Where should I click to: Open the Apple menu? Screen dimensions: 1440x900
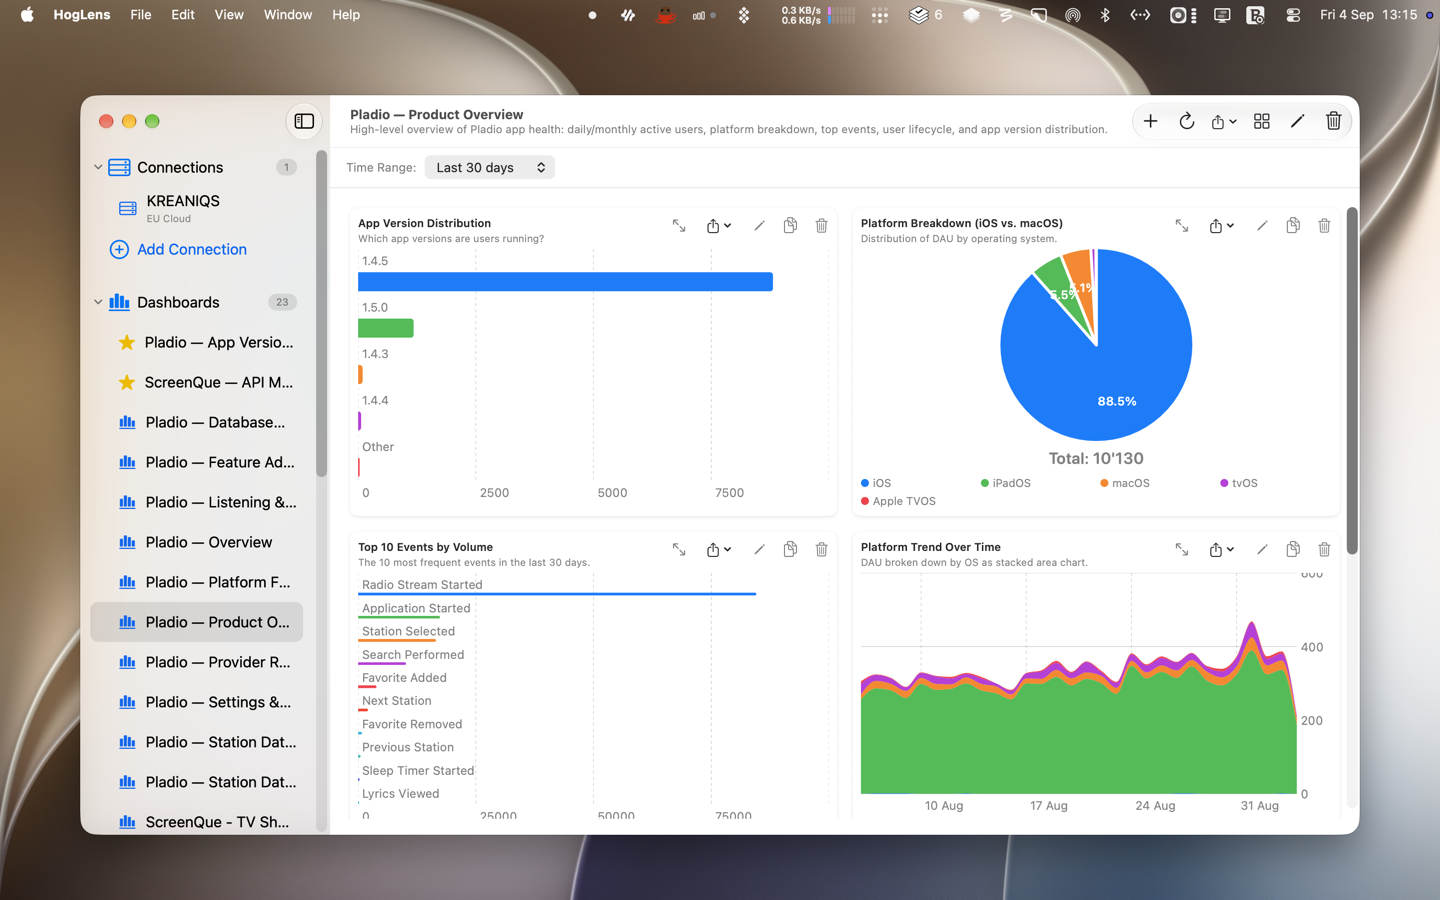pos(27,15)
